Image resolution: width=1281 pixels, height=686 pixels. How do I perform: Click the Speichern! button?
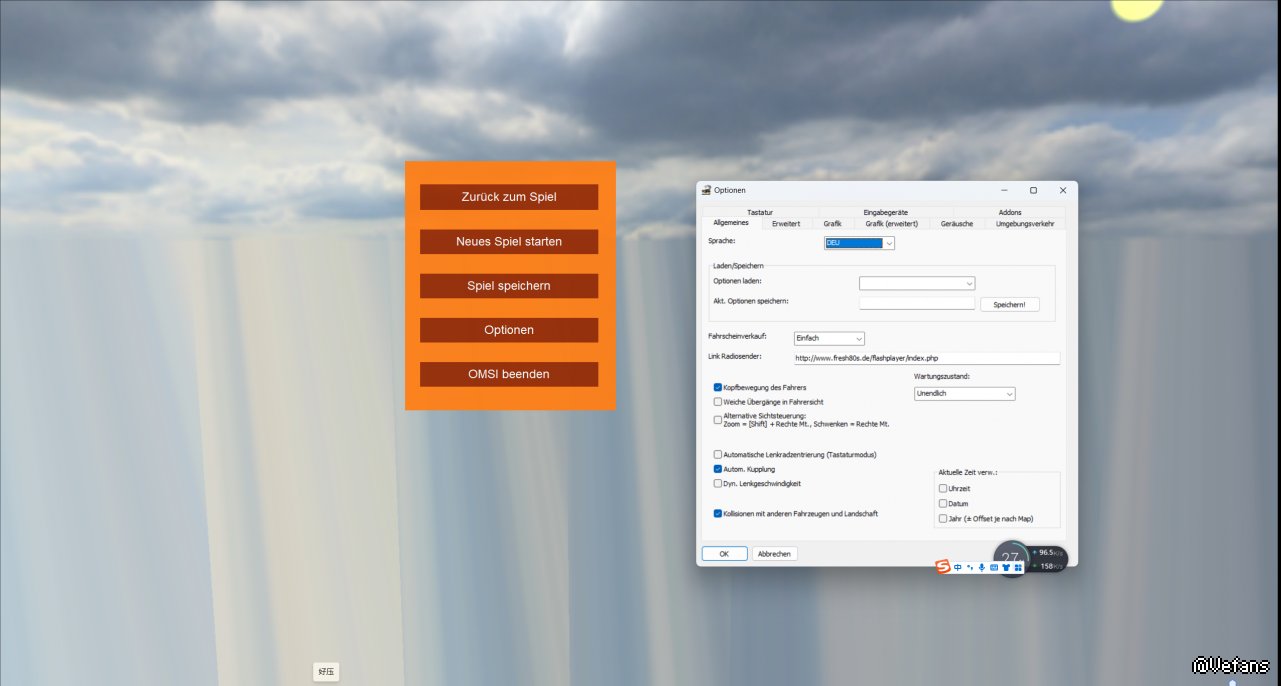tap(1009, 304)
